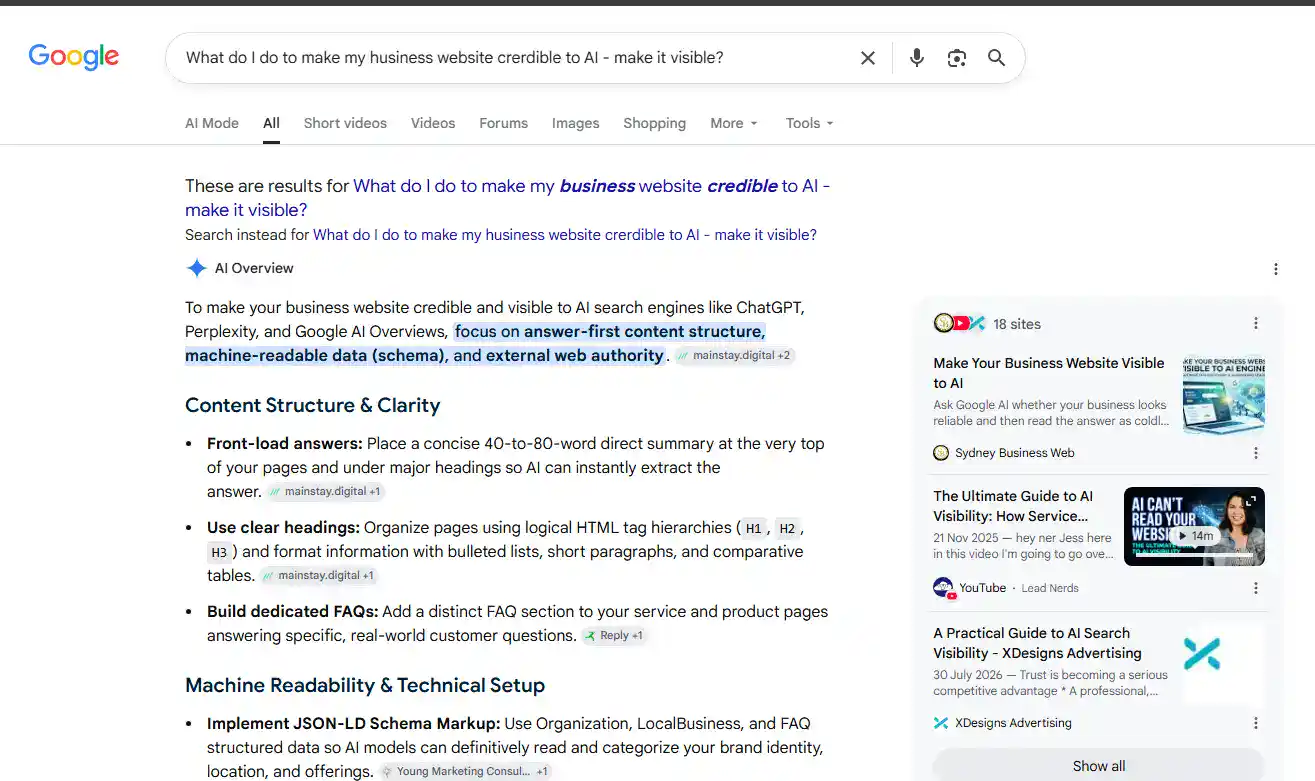This screenshot has width=1315, height=781.
Task: Click the highlighted 'focus on answer-first content structure' text
Action: tap(611, 331)
